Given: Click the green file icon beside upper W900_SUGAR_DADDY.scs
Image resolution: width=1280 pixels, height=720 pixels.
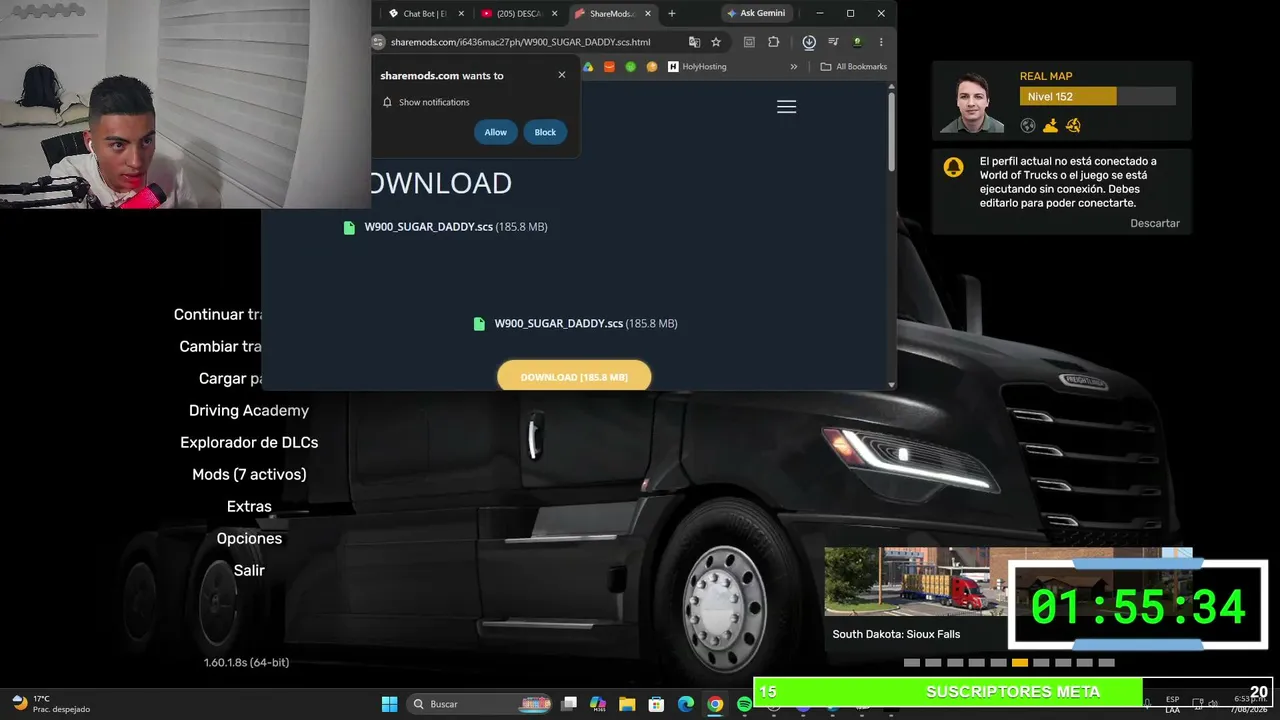Looking at the screenshot, I should (x=349, y=227).
